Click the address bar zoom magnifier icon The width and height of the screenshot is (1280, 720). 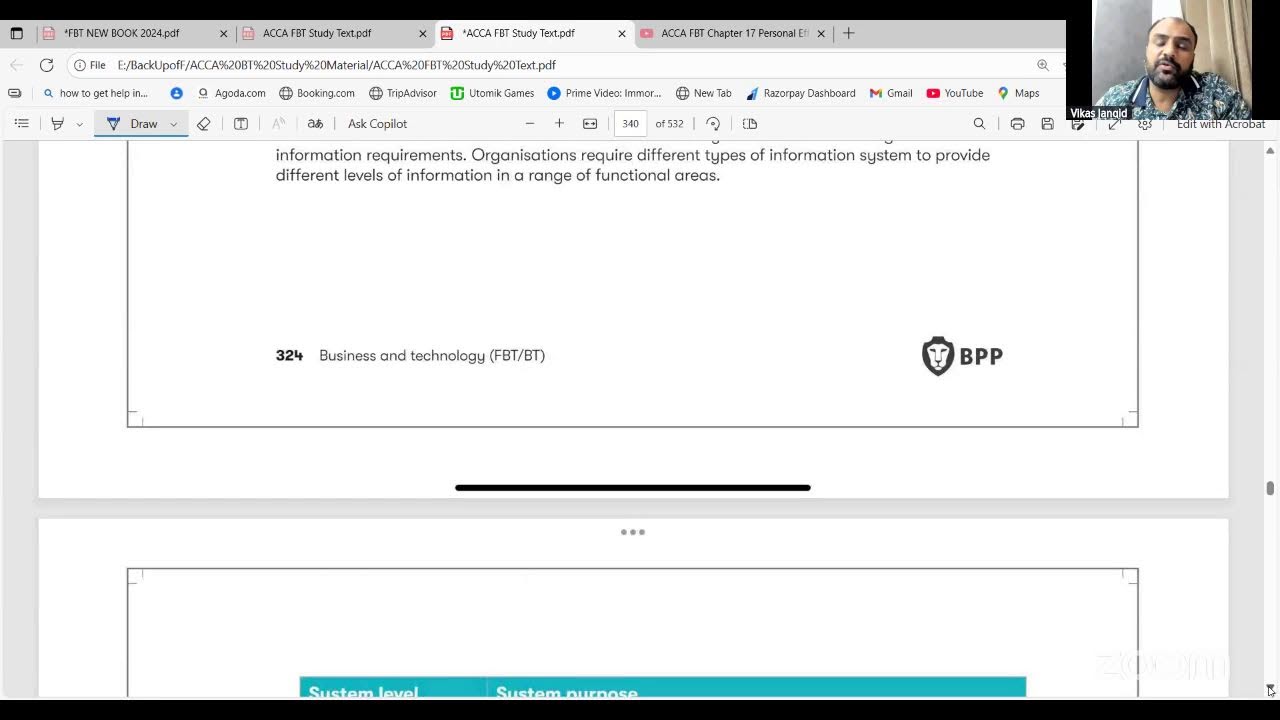click(1043, 65)
